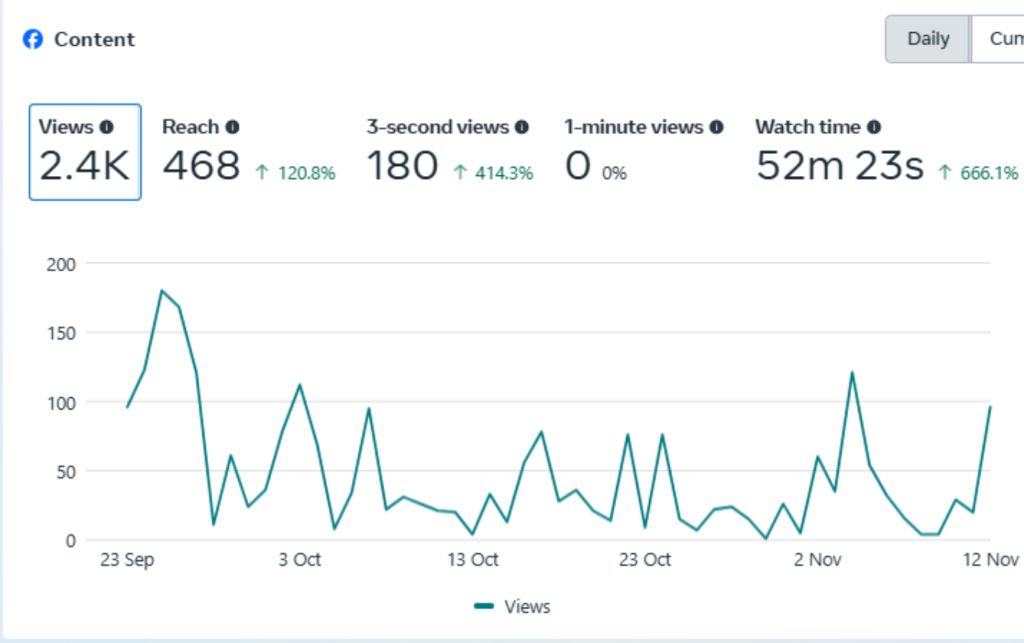Select the Views metric card
The image size is (1024, 643).
click(85, 152)
